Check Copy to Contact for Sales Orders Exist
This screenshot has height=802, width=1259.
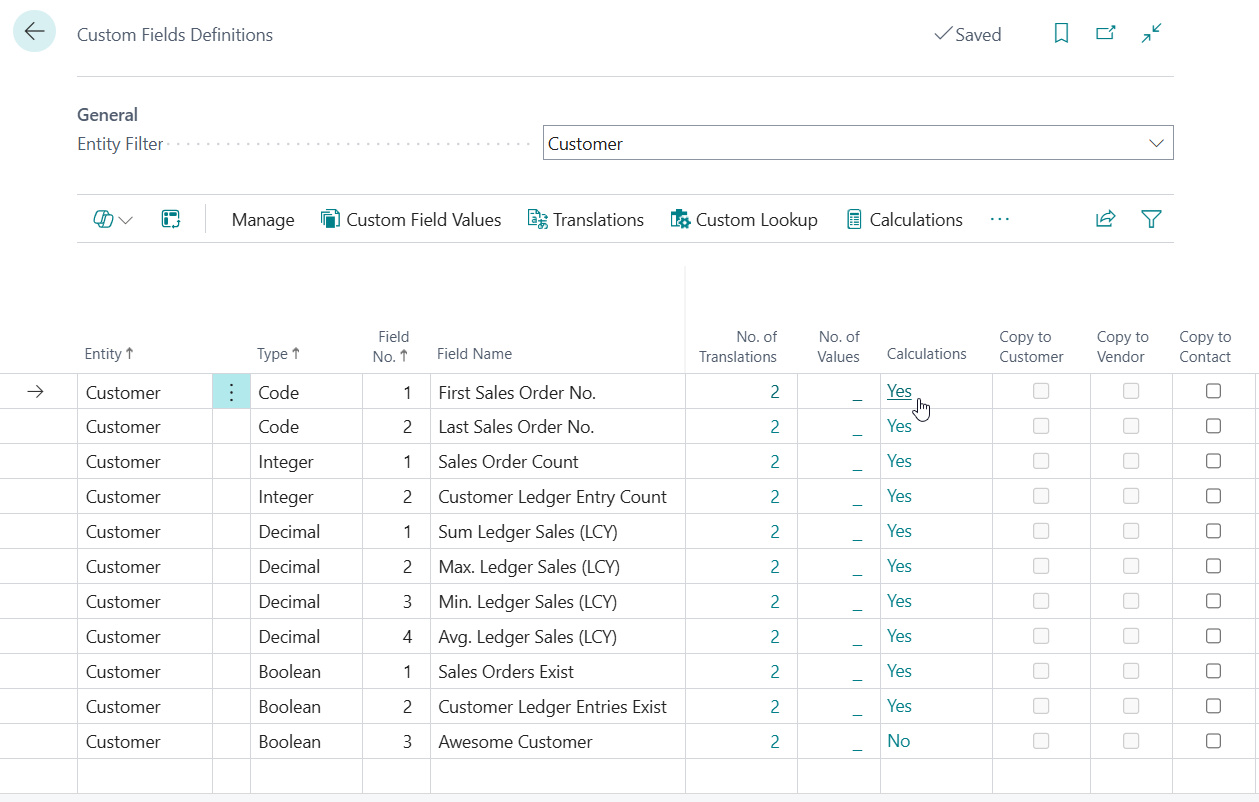tap(1213, 672)
